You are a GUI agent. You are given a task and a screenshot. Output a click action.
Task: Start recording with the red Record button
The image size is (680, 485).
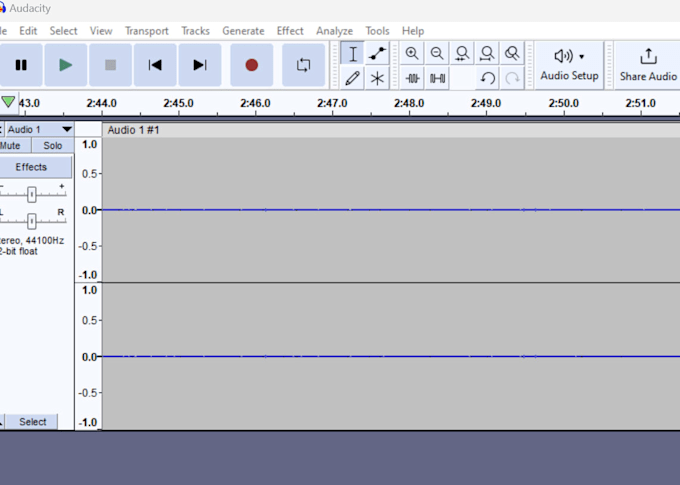252,65
